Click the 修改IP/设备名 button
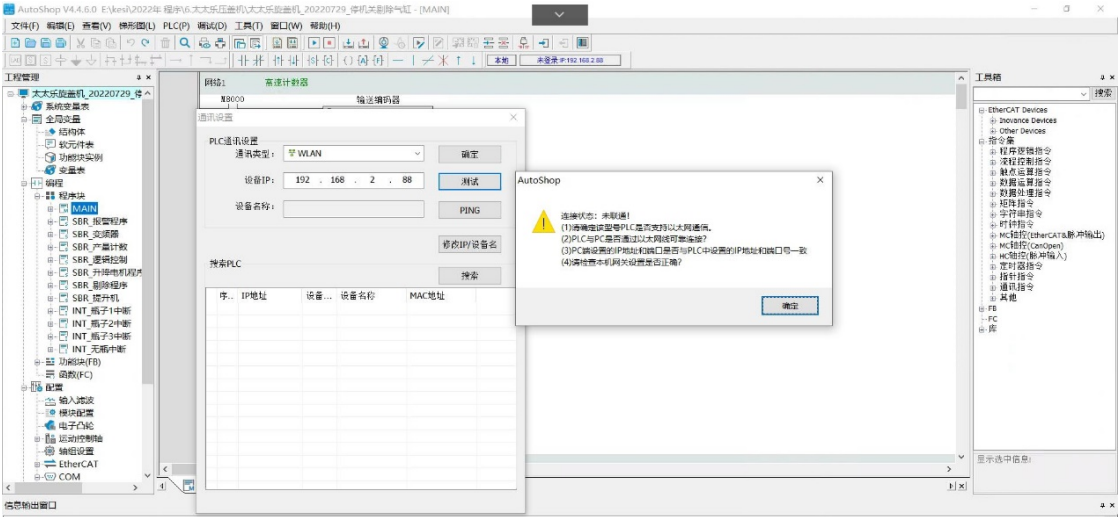1119x517 pixels. pyautogui.click(x=470, y=245)
